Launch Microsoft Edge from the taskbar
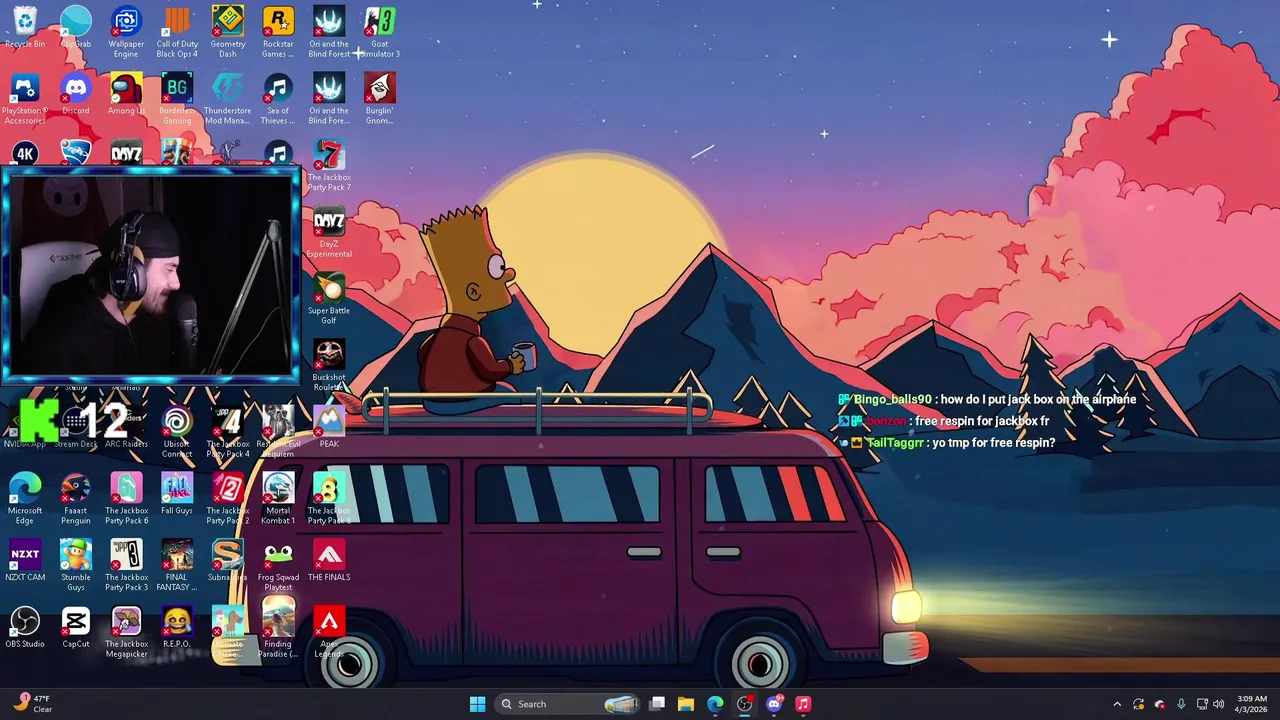 (715, 704)
